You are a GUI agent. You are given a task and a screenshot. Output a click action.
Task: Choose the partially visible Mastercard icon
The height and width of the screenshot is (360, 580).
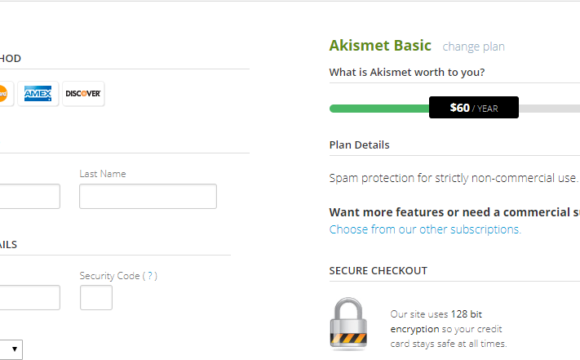pos(6,94)
